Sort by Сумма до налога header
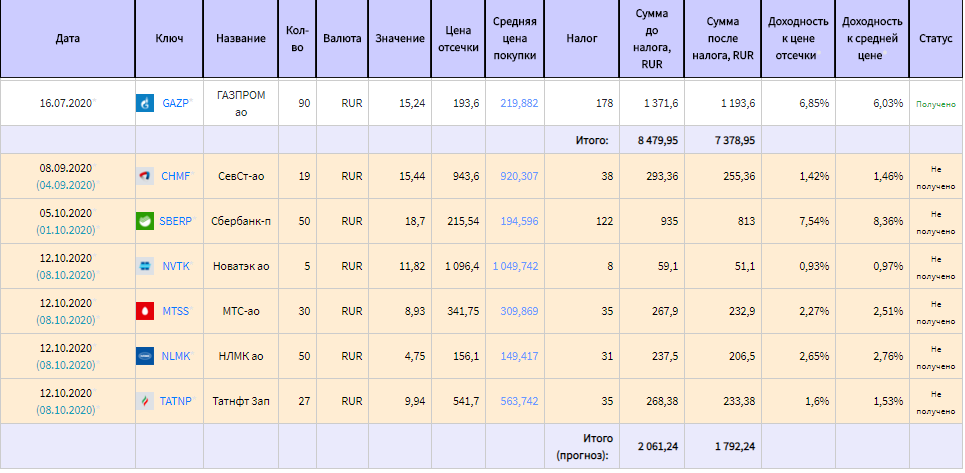 point(652,38)
